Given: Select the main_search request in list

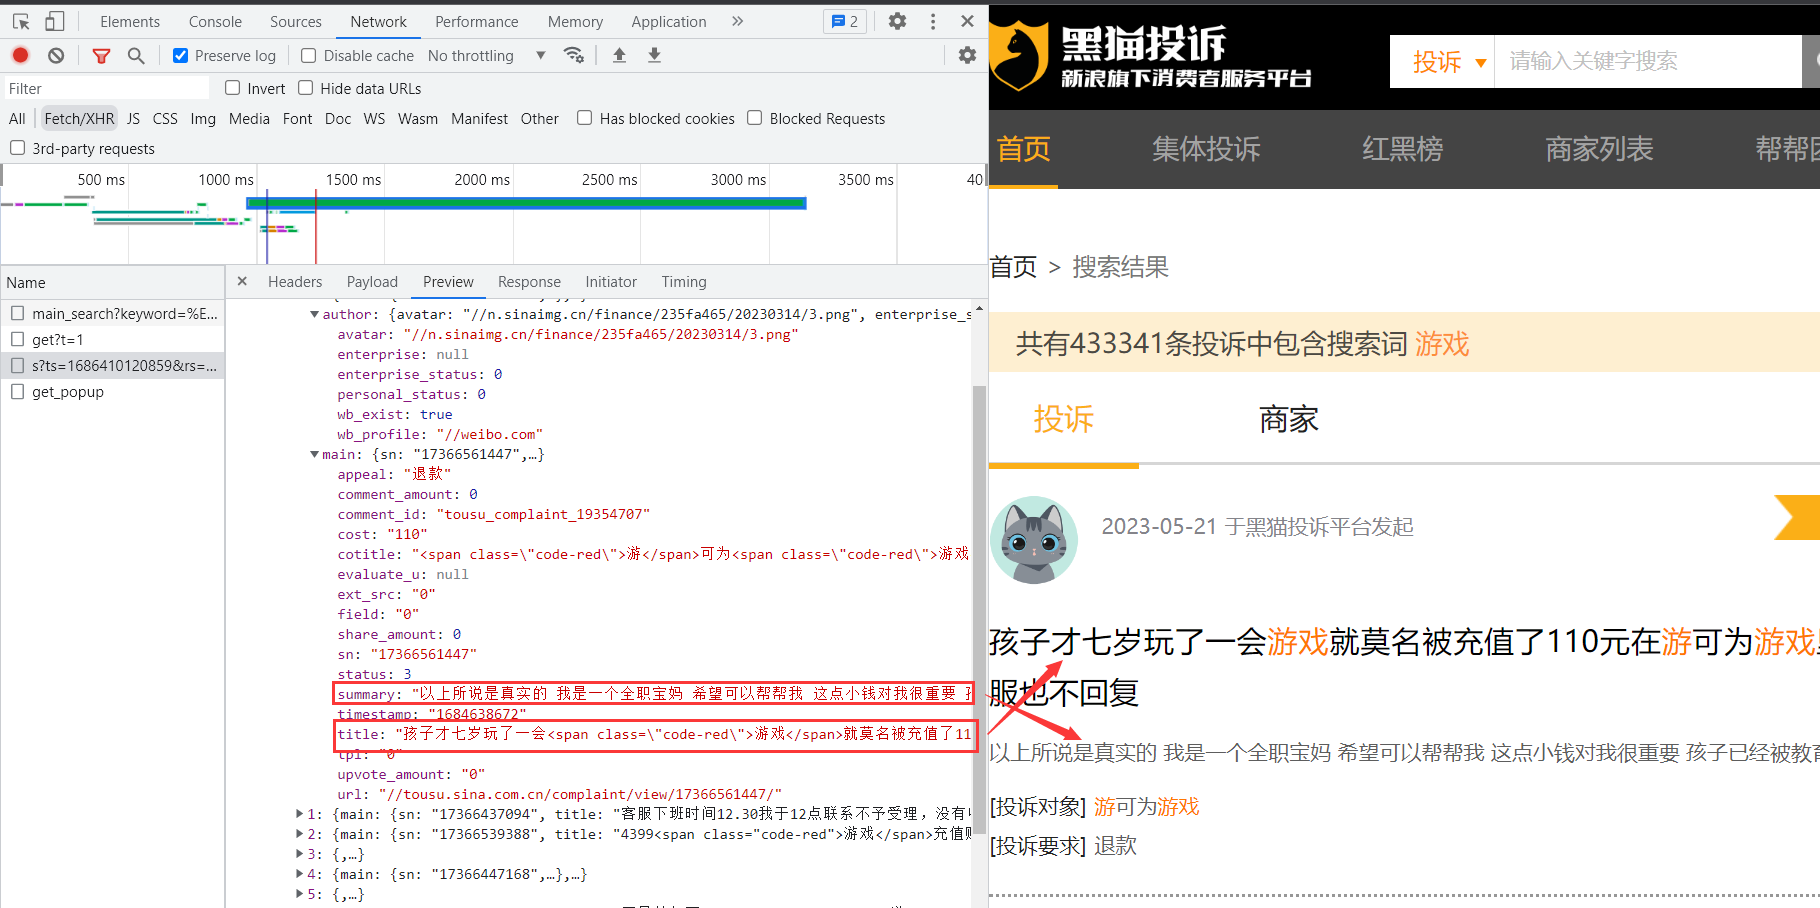Looking at the screenshot, I should [124, 314].
